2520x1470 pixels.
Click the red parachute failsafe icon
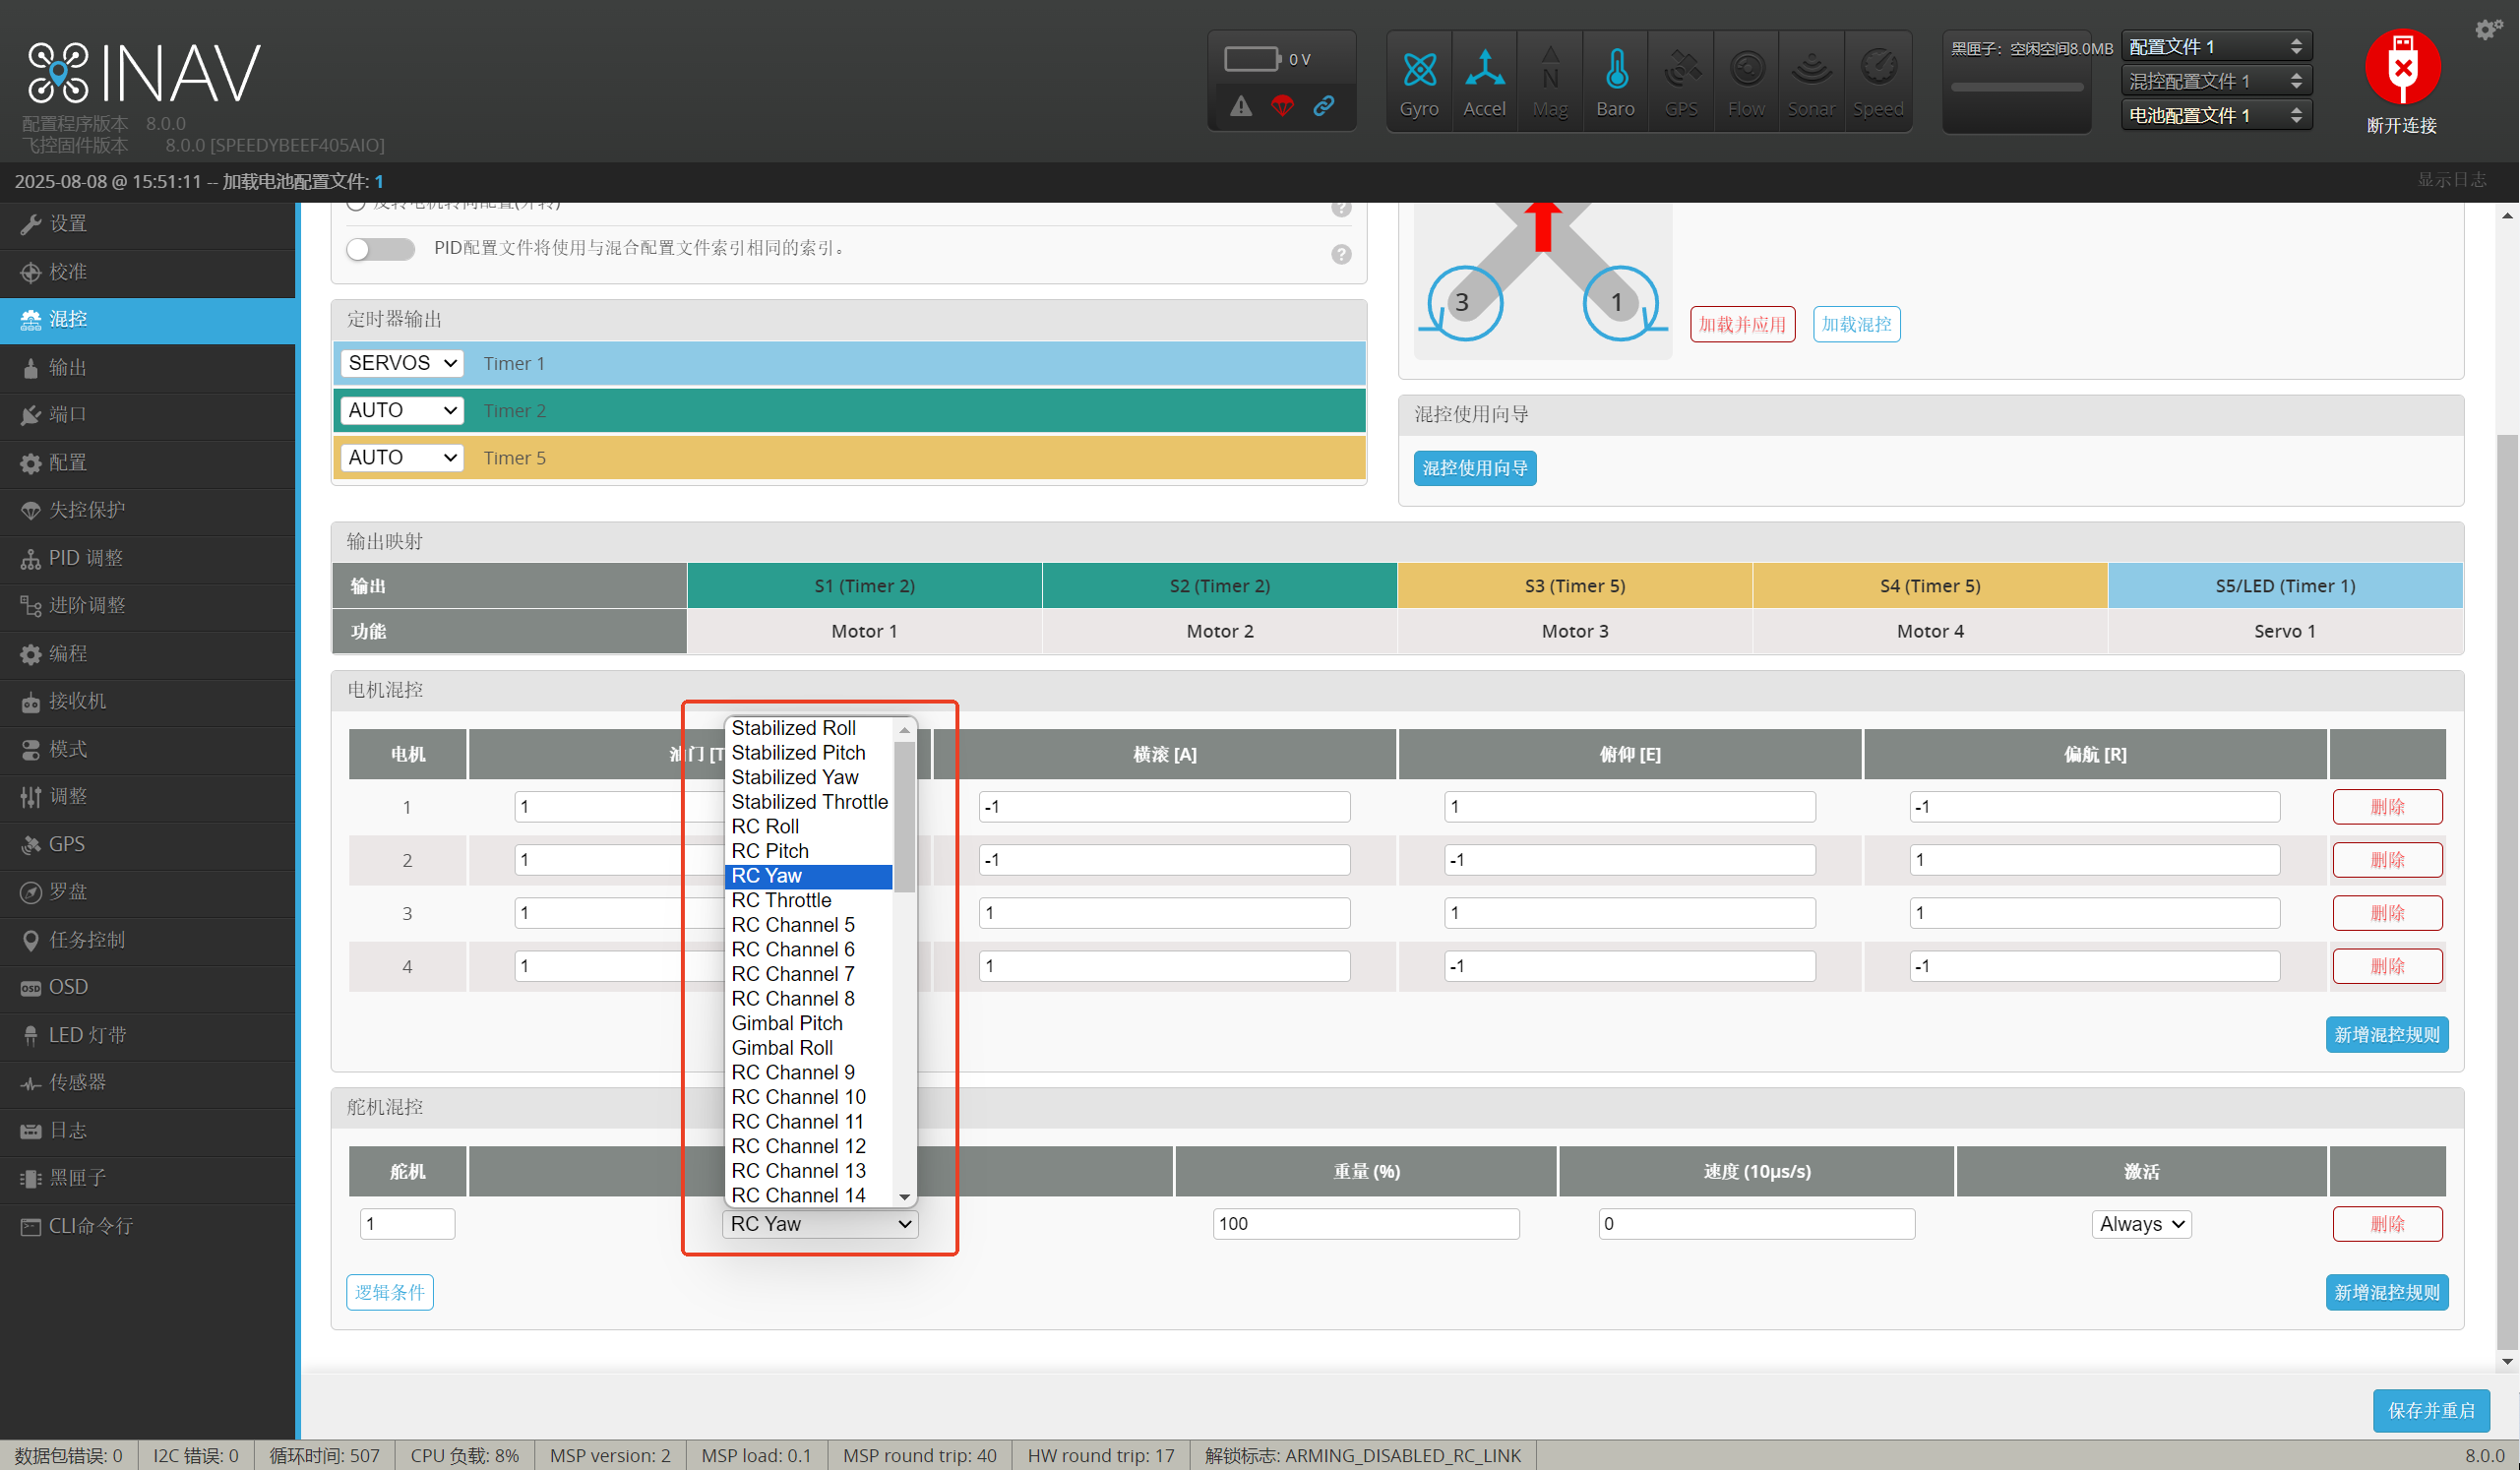(1282, 105)
